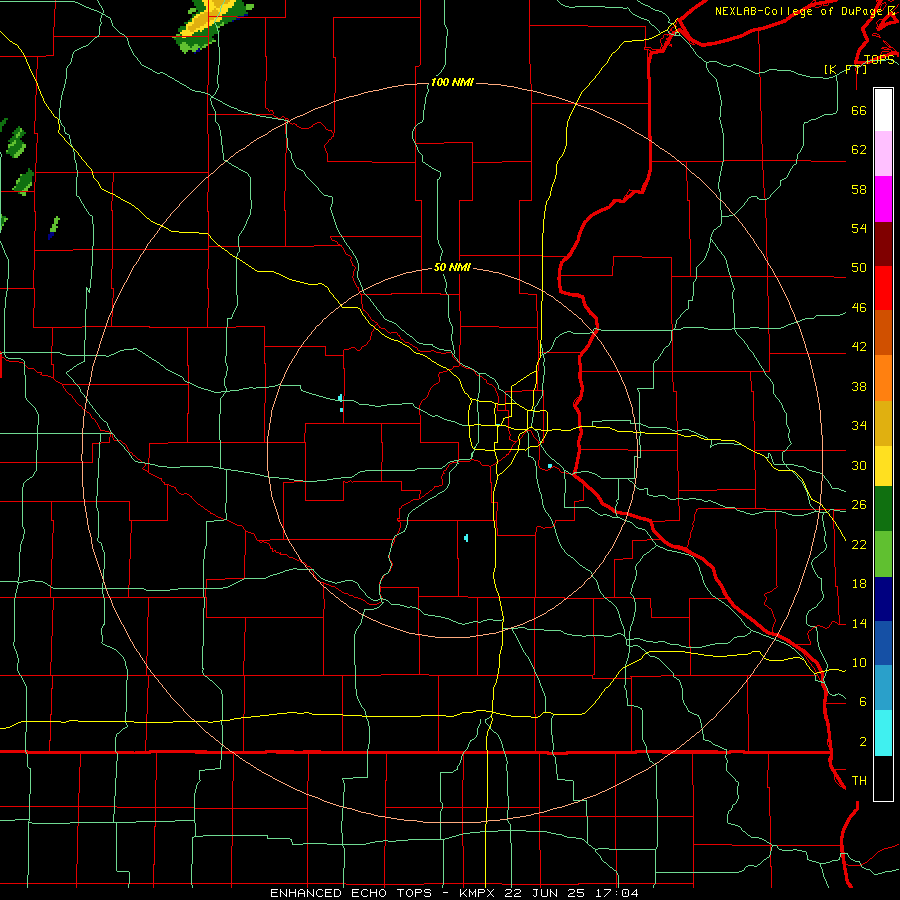Select the navy blue legend swatch

click(x=883, y=599)
